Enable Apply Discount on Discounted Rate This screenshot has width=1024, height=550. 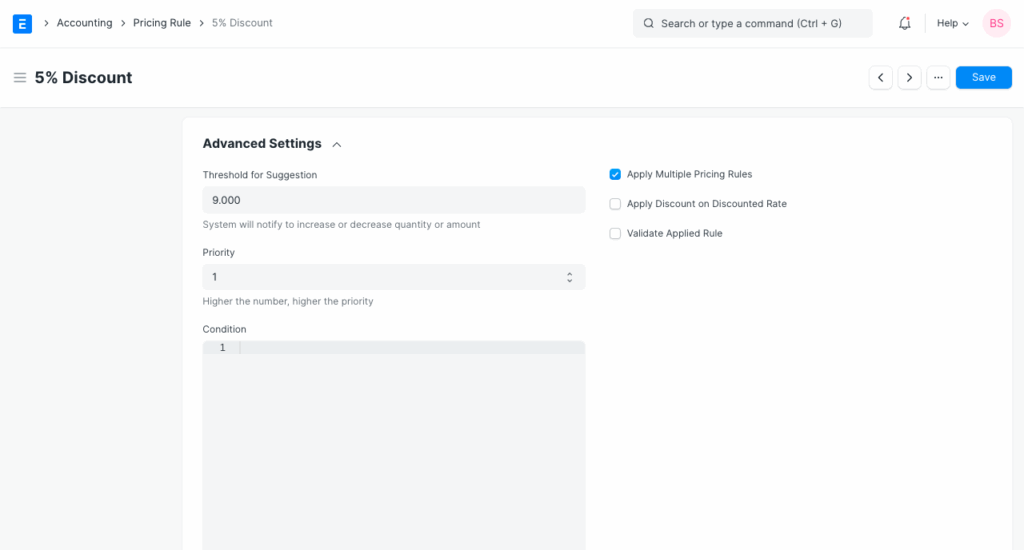pos(615,204)
